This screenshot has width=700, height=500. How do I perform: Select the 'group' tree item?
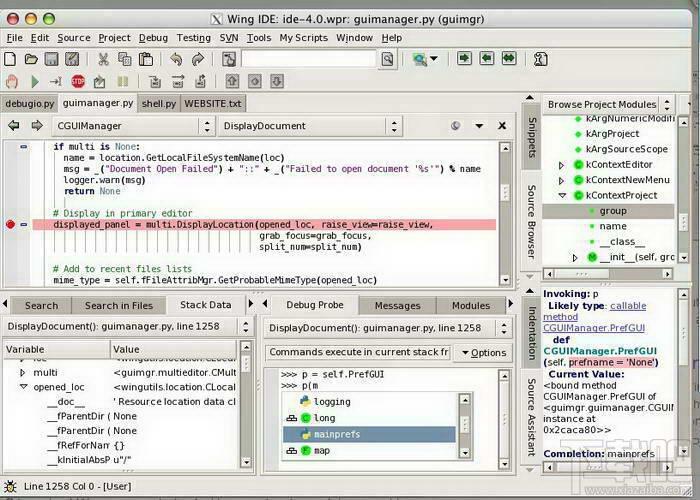click(608, 211)
